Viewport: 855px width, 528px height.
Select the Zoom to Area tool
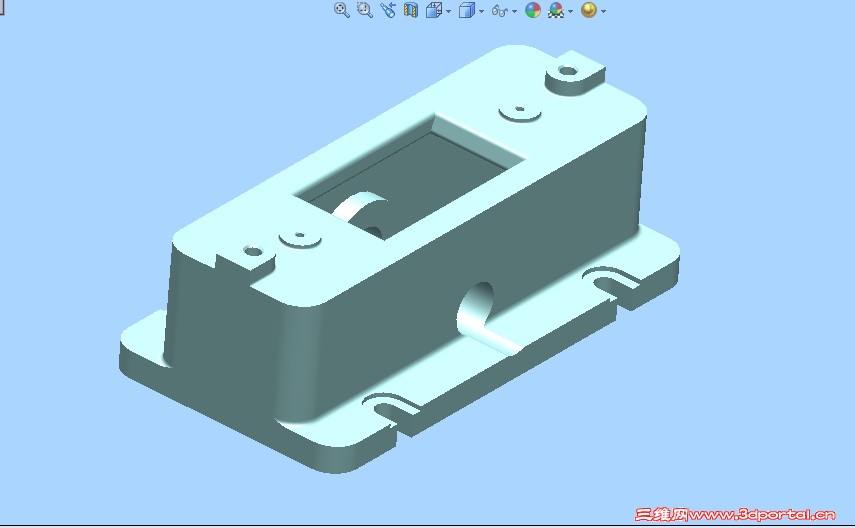click(364, 10)
